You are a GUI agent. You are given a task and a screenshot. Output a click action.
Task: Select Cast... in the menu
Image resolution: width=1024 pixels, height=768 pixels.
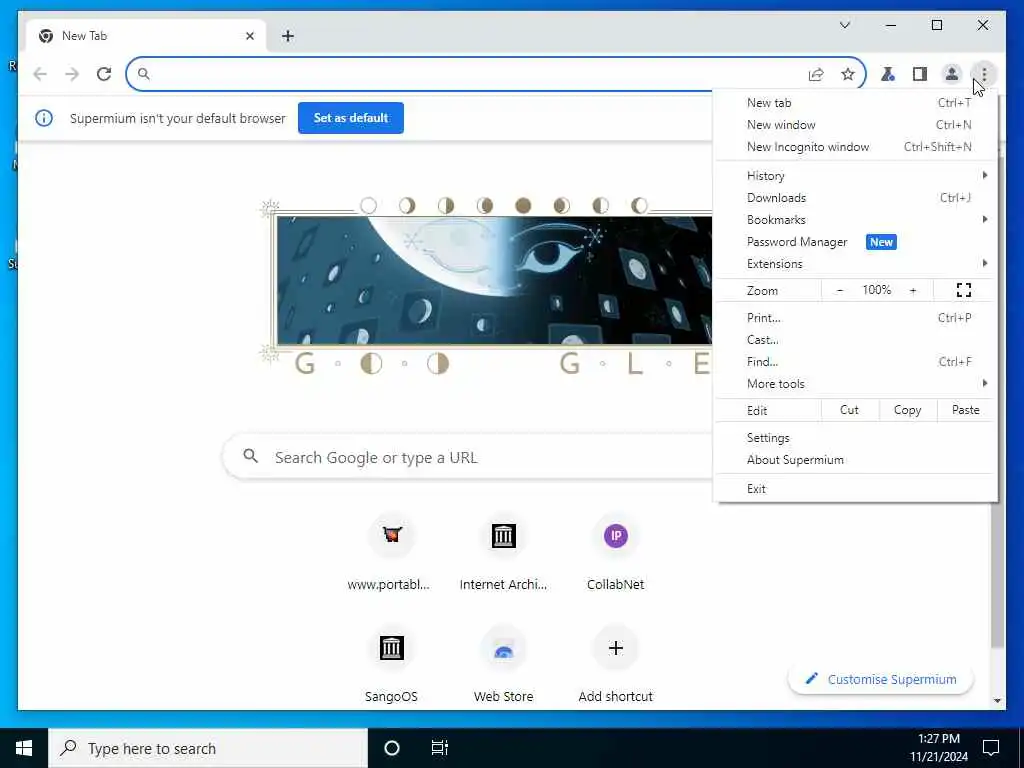856,340
